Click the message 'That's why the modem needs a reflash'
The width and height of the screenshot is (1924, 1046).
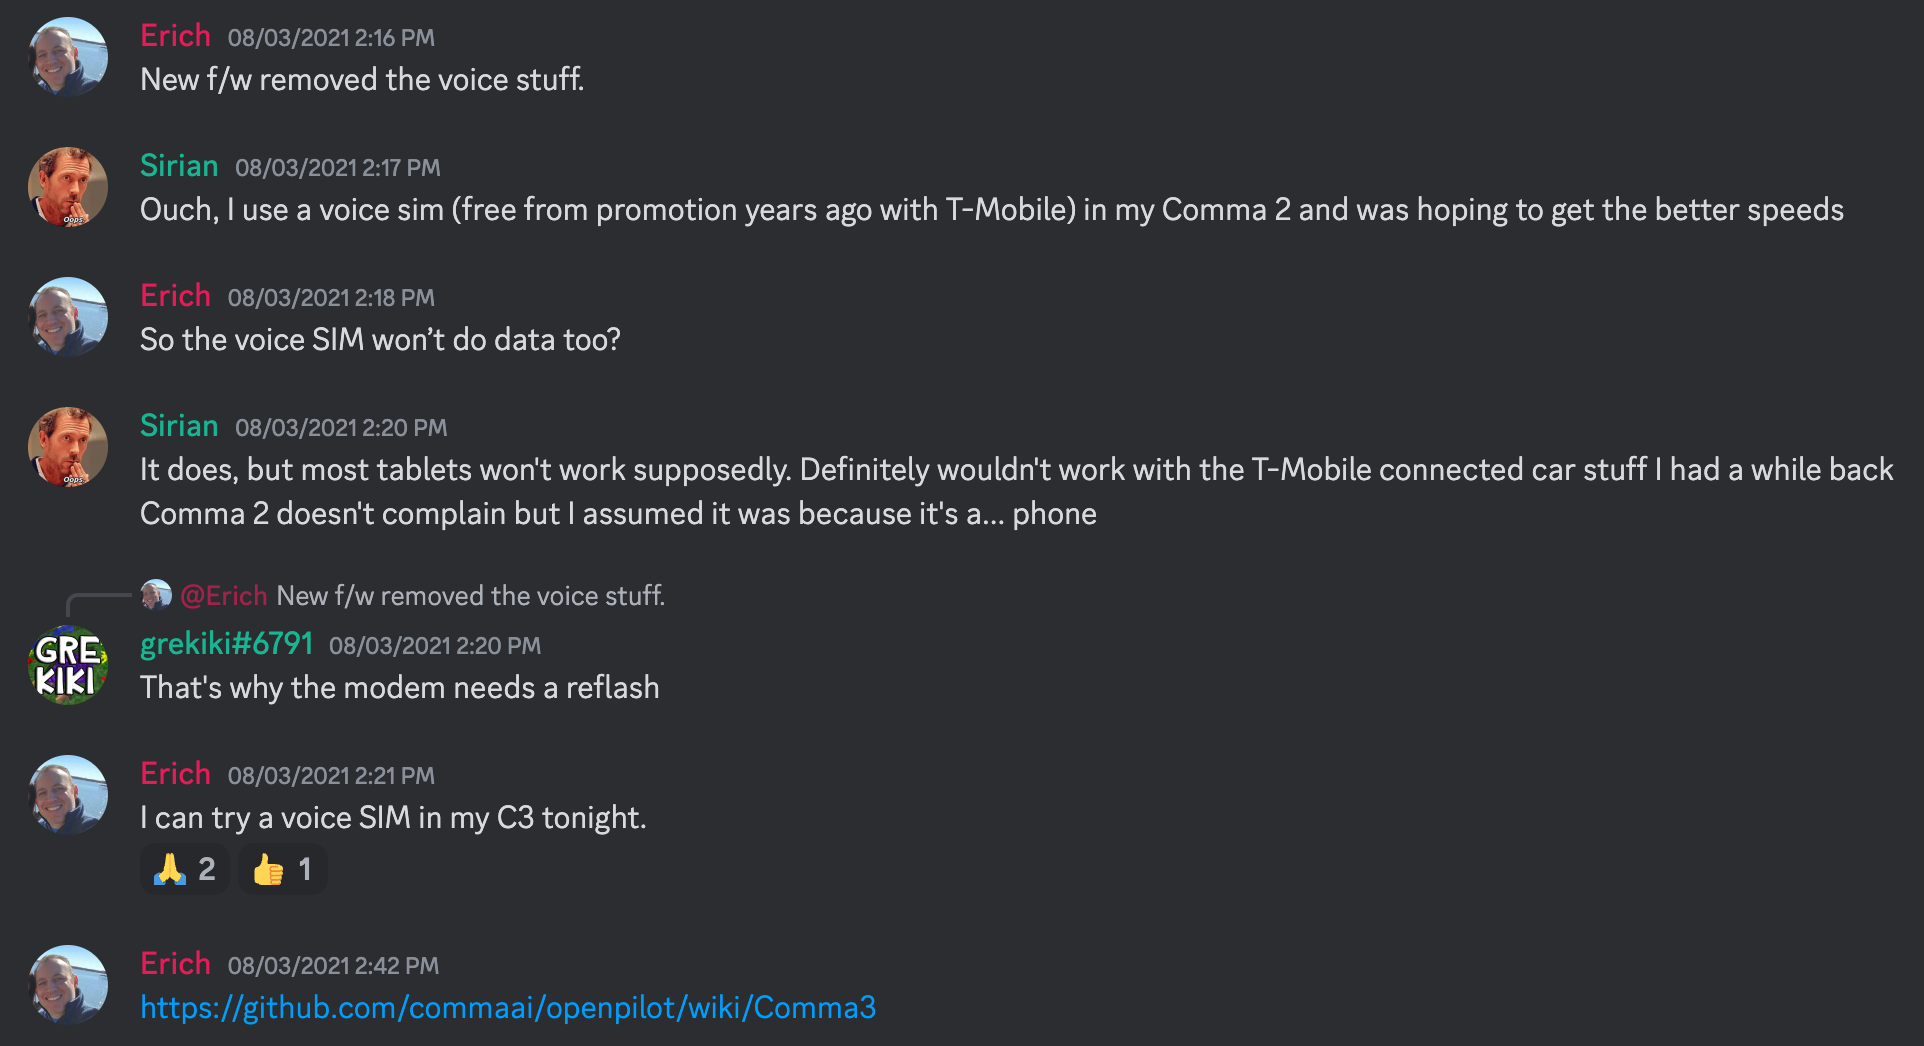pos(400,688)
